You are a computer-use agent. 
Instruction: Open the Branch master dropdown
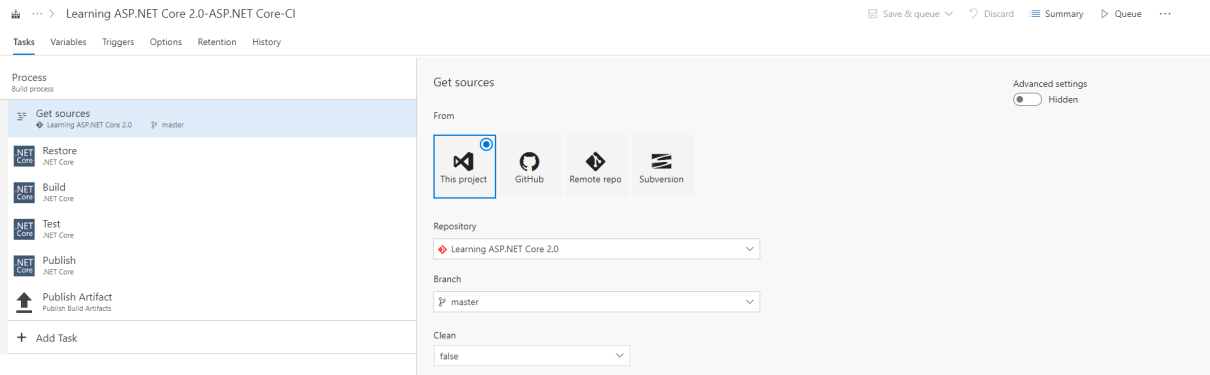[x=596, y=302]
